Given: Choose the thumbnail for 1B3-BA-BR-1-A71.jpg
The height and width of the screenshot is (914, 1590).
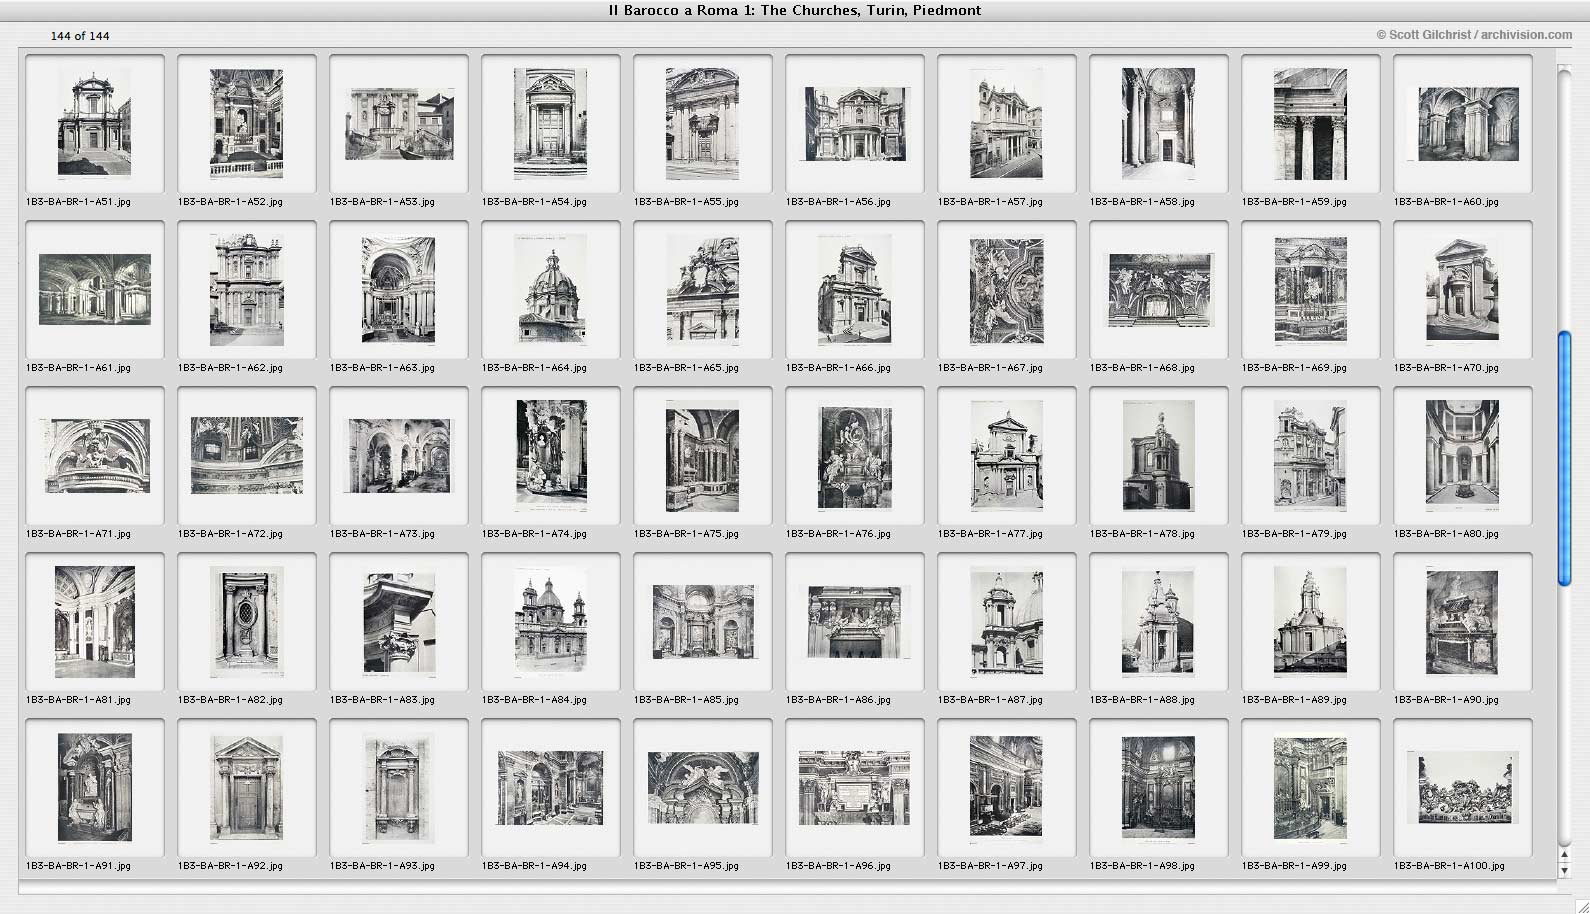Looking at the screenshot, I should [95, 456].
